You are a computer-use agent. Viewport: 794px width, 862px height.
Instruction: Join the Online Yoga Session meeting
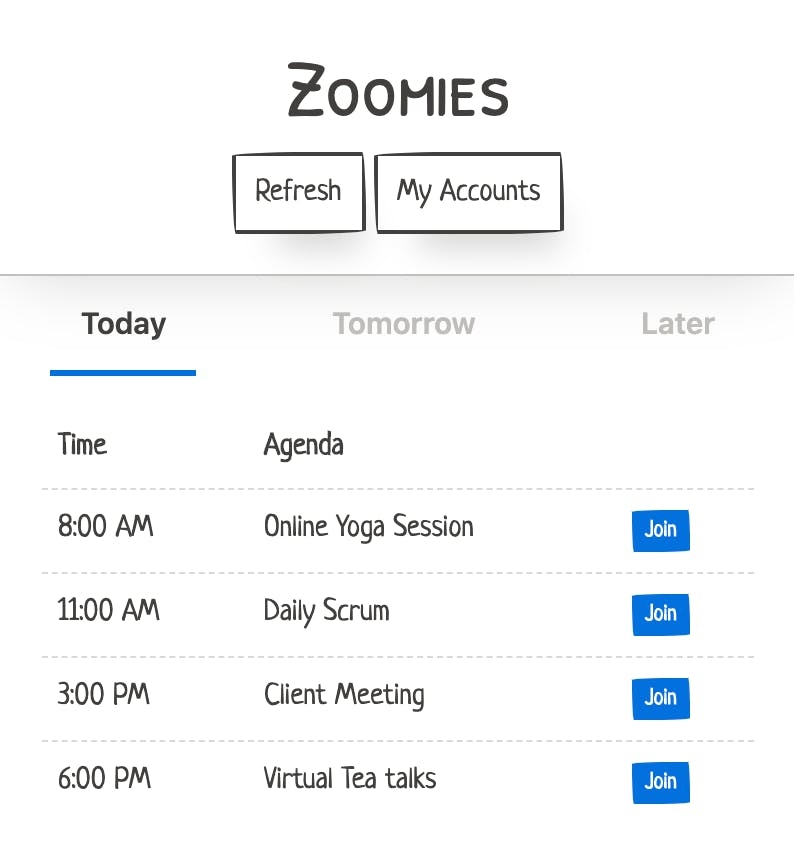point(660,531)
